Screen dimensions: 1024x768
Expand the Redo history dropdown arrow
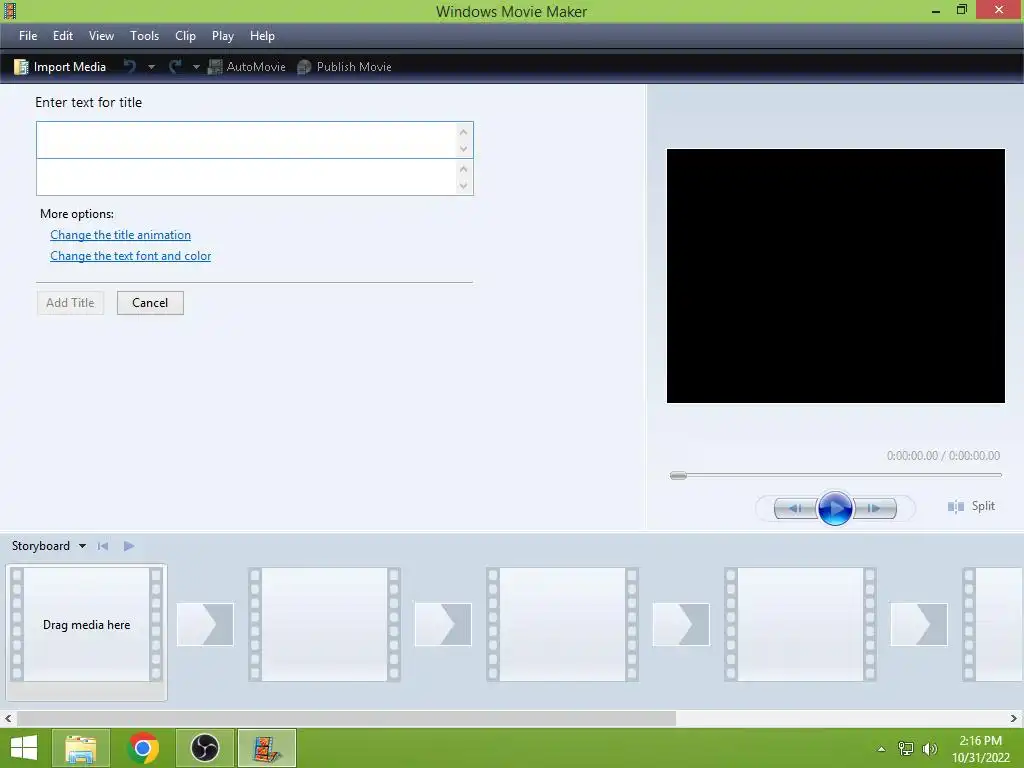coord(196,67)
